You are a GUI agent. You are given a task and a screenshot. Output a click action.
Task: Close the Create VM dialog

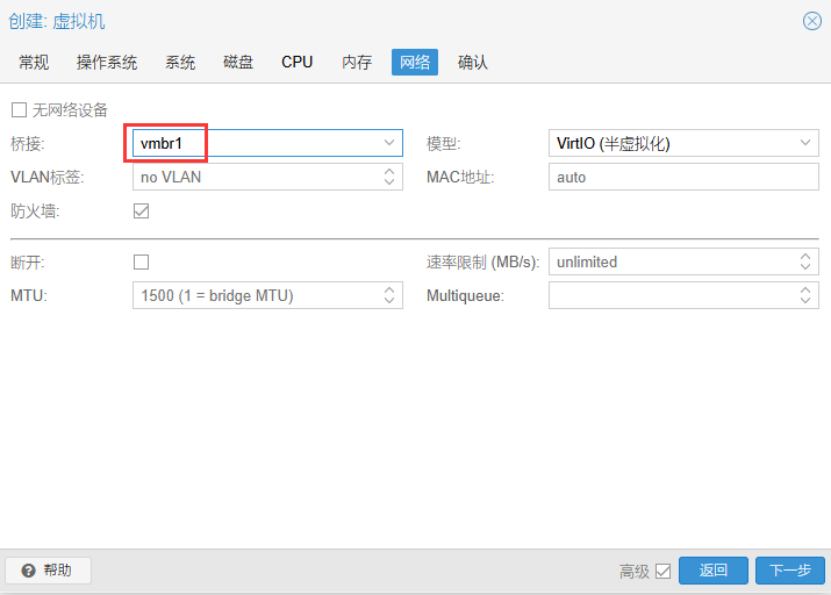pyautogui.click(x=812, y=21)
